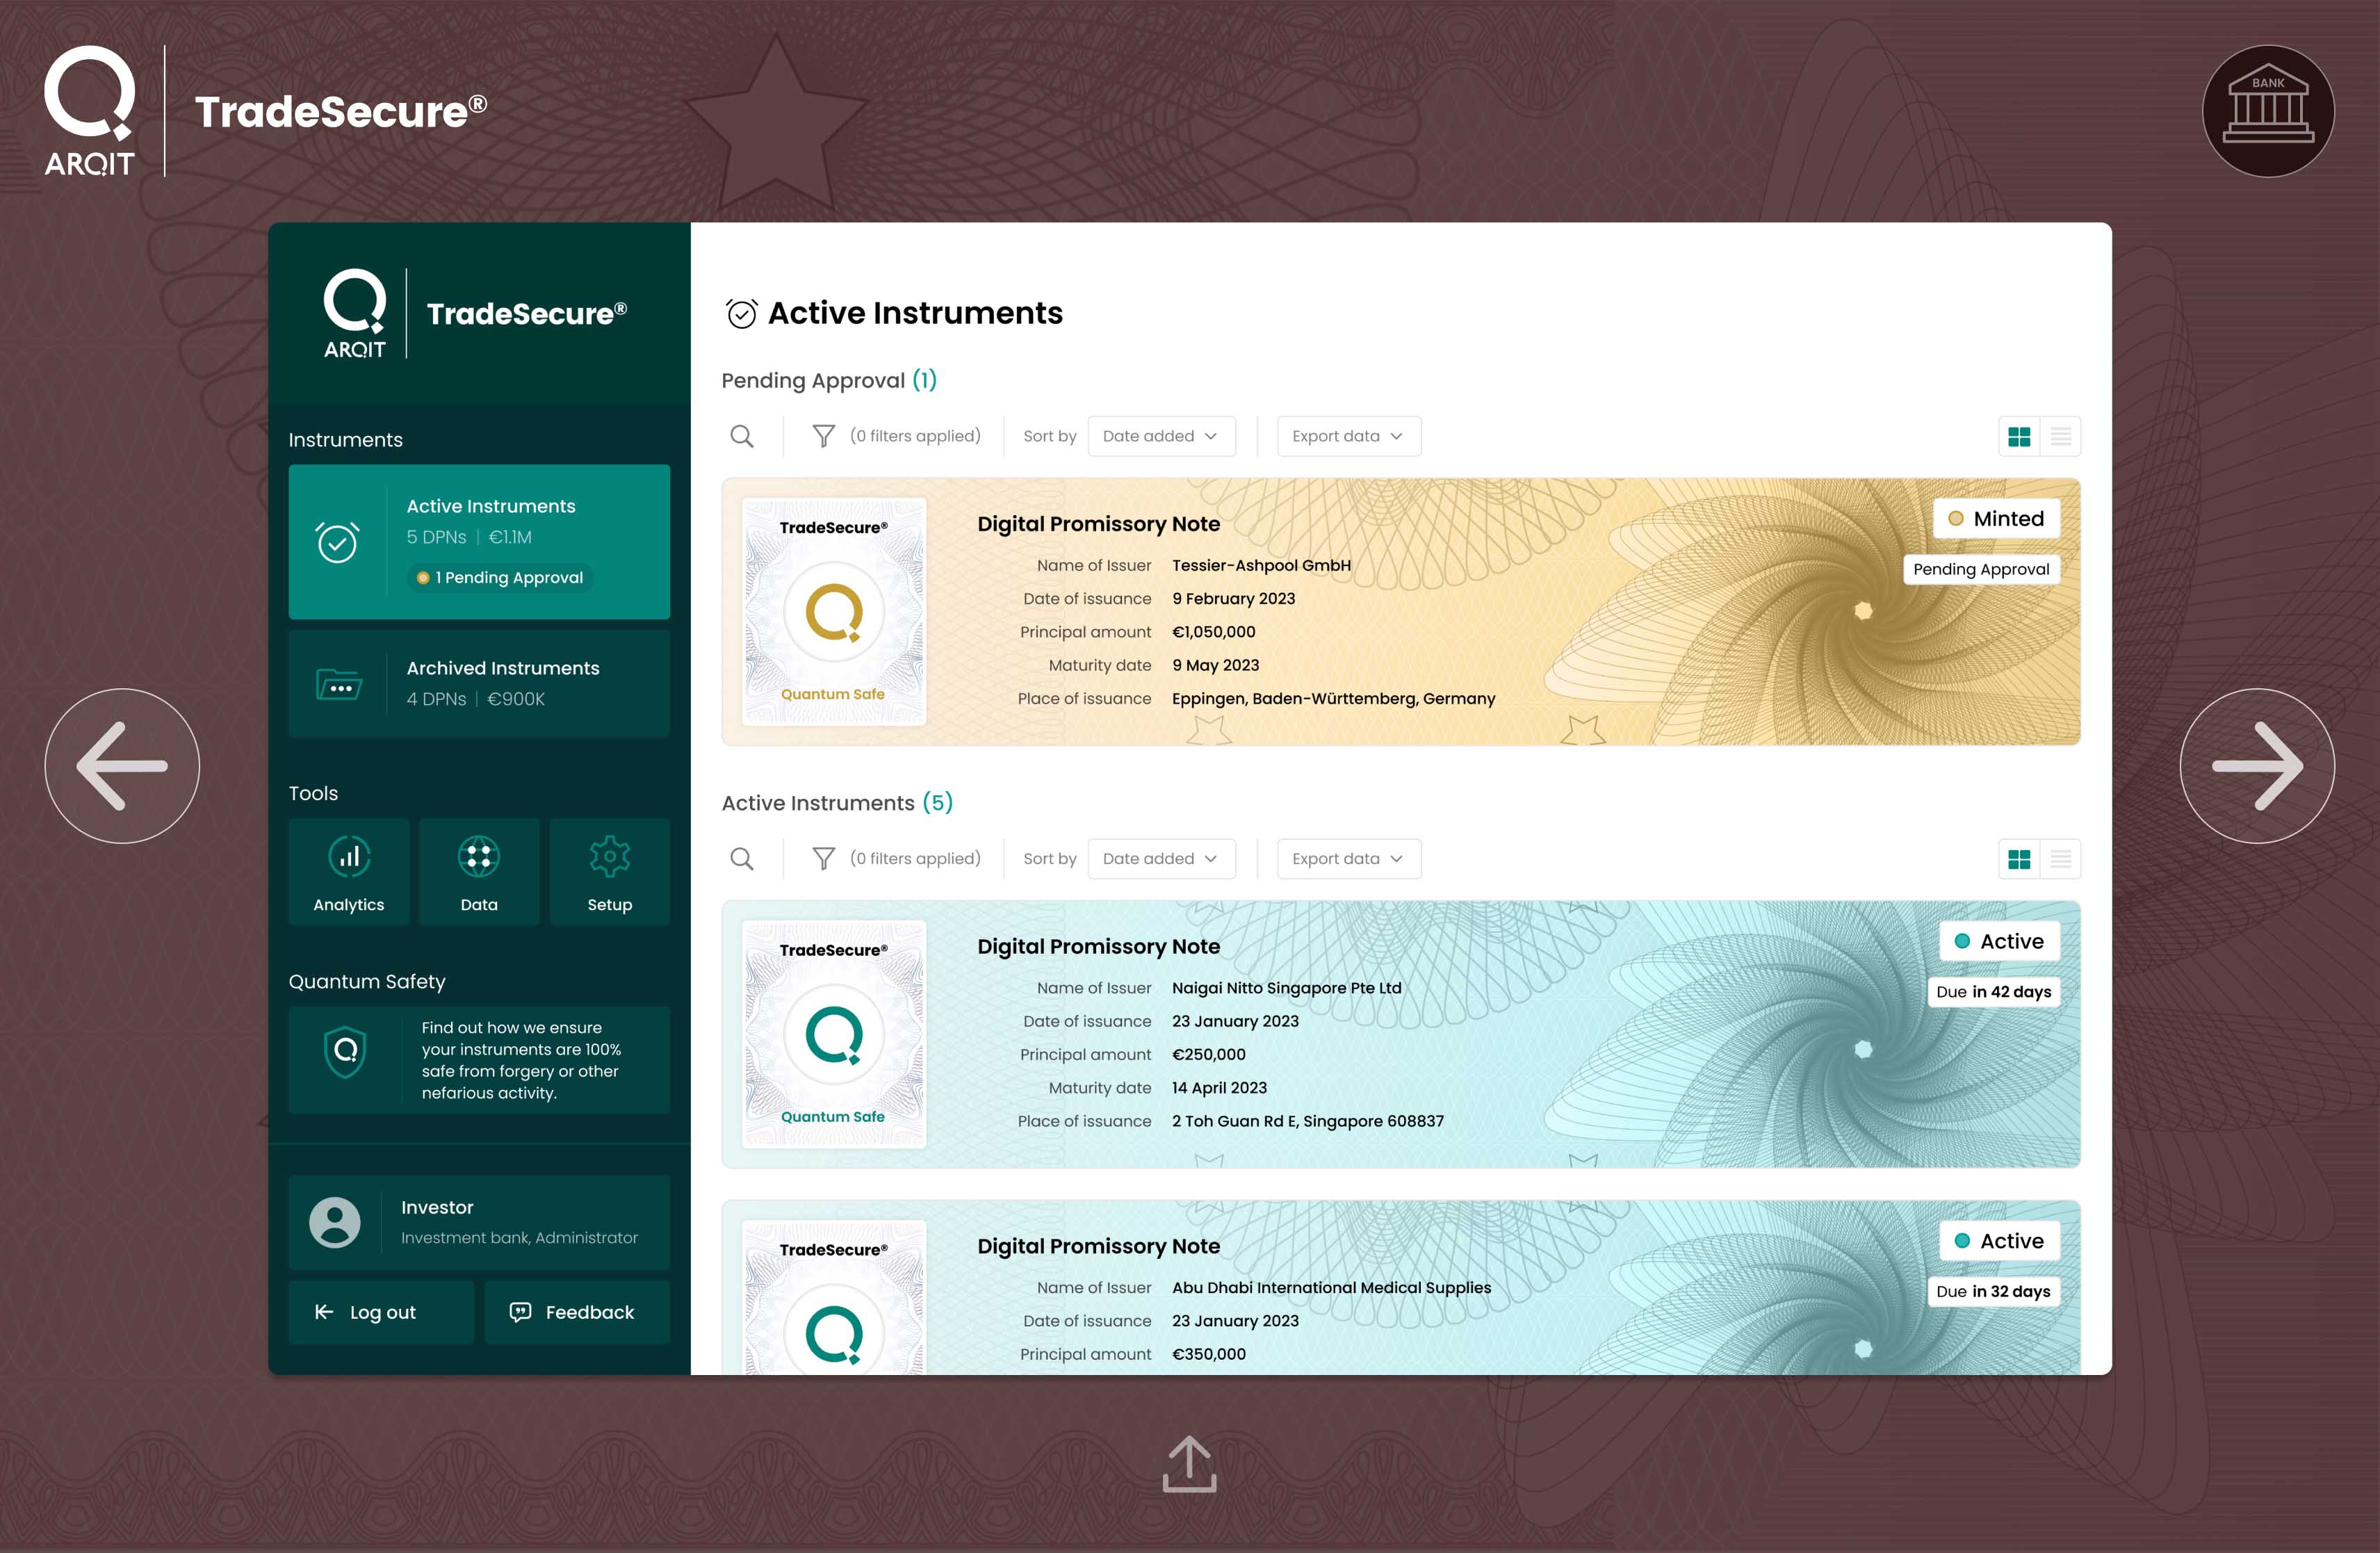Search within Pending Approval instruments
The height and width of the screenshot is (1553, 2380).
point(742,436)
